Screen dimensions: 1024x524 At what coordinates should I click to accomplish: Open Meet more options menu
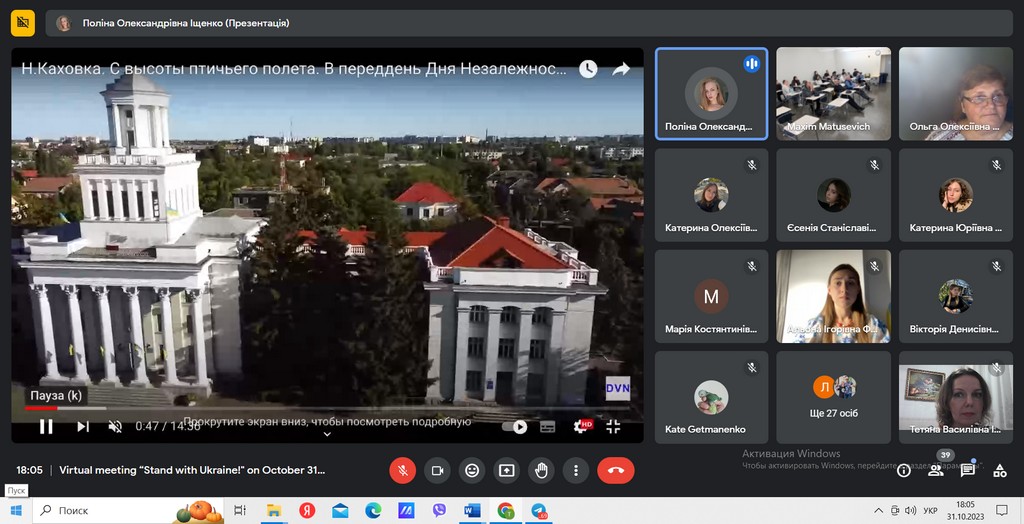[x=576, y=470]
